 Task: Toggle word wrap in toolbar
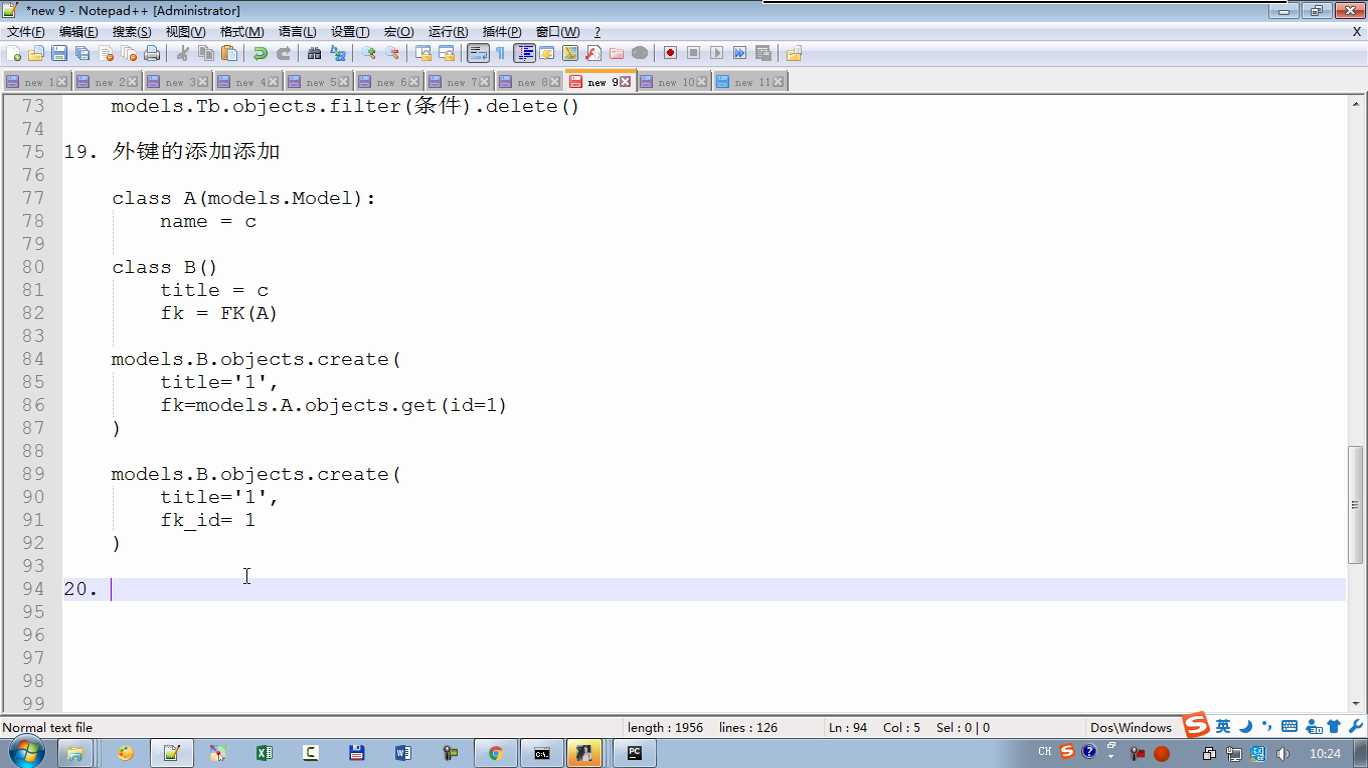(x=478, y=53)
